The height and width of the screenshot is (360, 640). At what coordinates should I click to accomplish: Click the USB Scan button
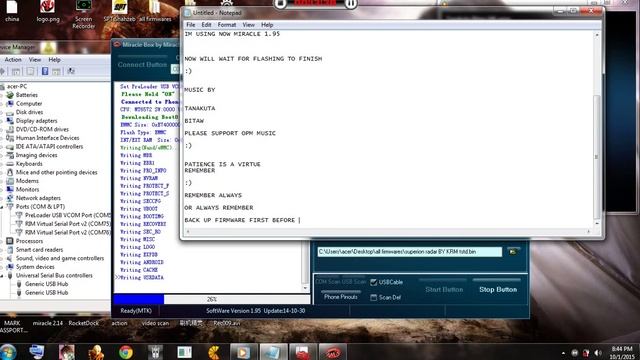(x=353, y=282)
